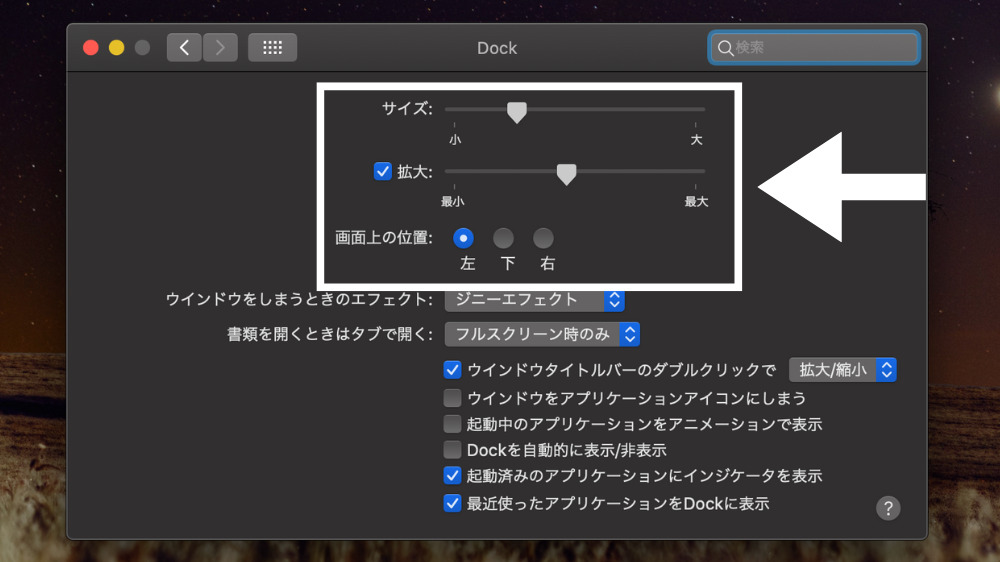1000x562 pixels.
Task: Click the 拡大 slider thumb
Action: (566, 174)
